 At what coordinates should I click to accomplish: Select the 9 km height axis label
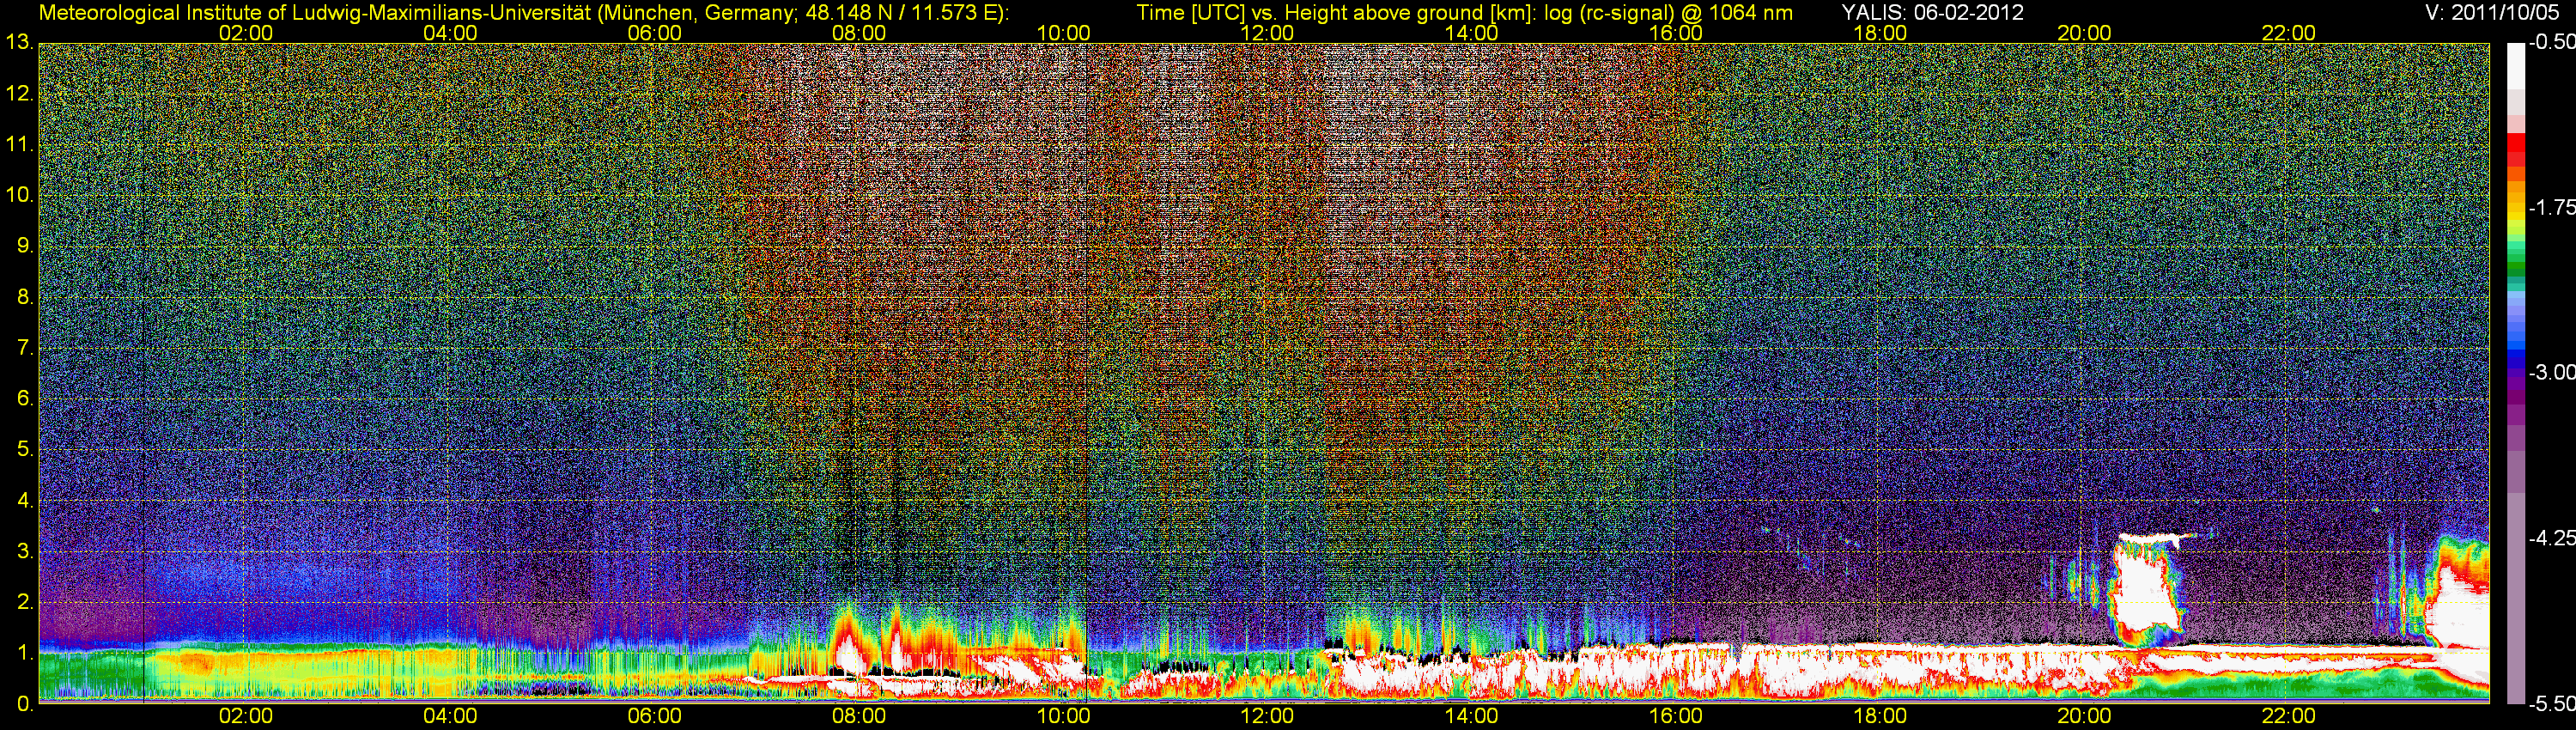(x=25, y=246)
